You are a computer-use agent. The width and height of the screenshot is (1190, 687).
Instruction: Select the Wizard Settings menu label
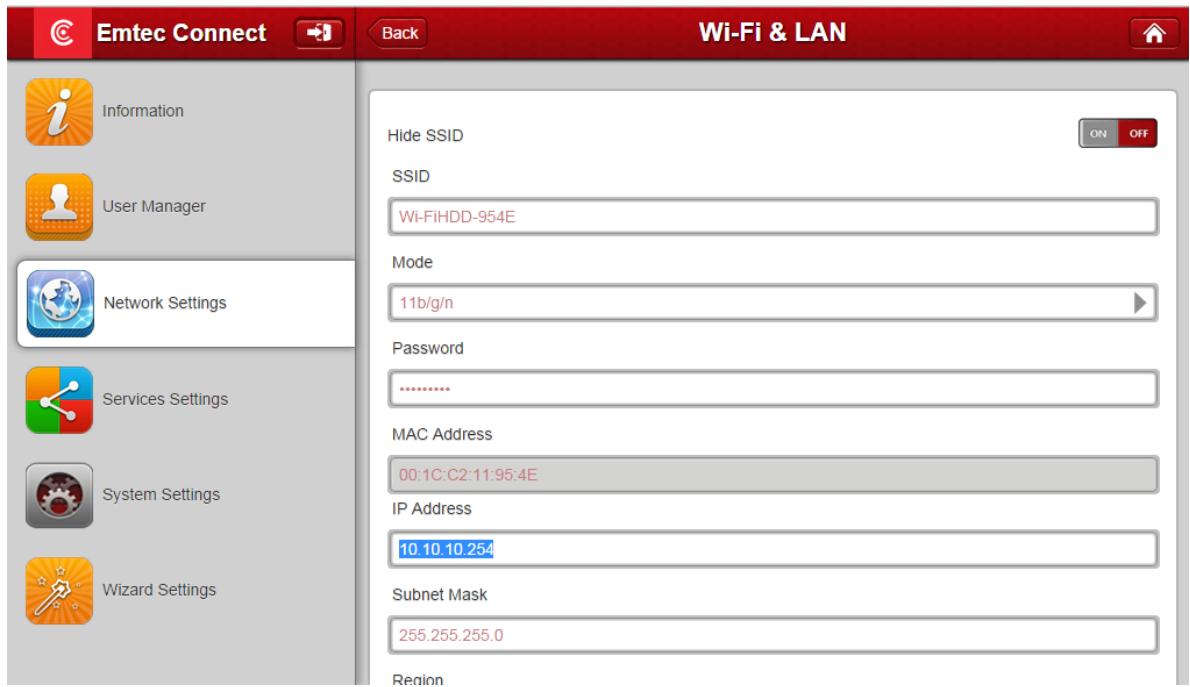[159, 590]
